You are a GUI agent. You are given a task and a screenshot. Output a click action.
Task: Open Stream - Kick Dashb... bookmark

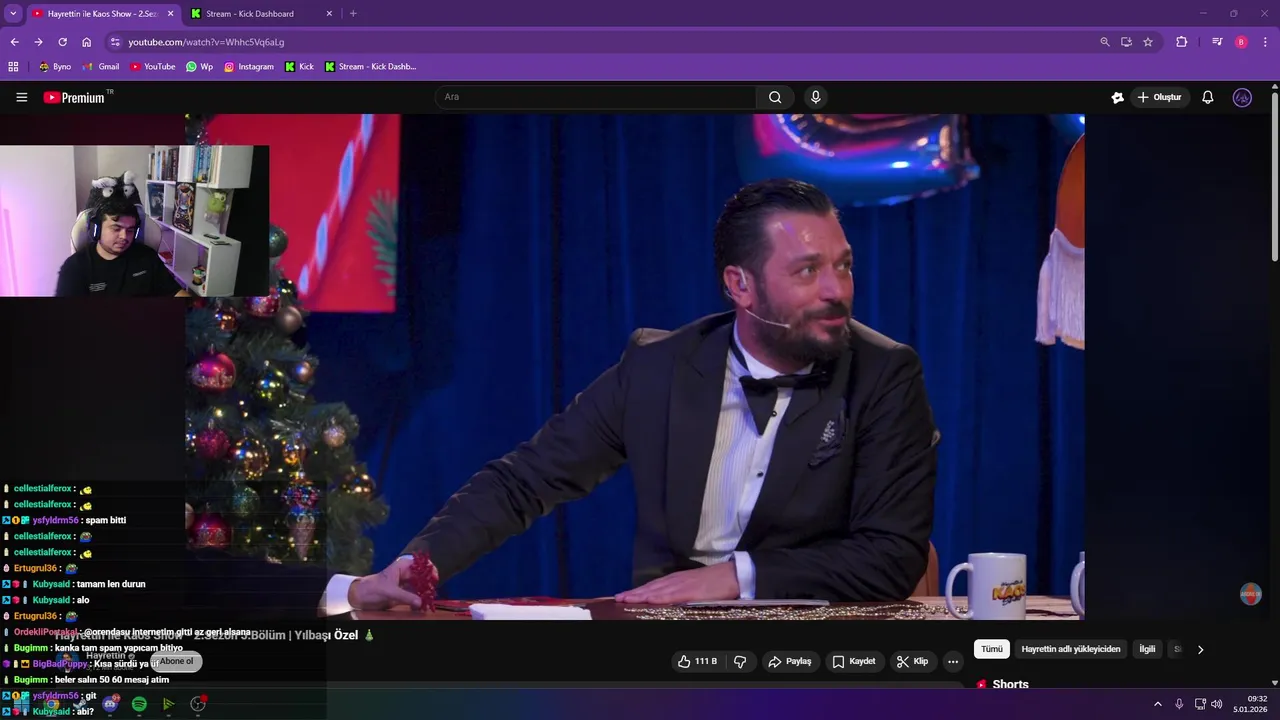[x=370, y=67]
